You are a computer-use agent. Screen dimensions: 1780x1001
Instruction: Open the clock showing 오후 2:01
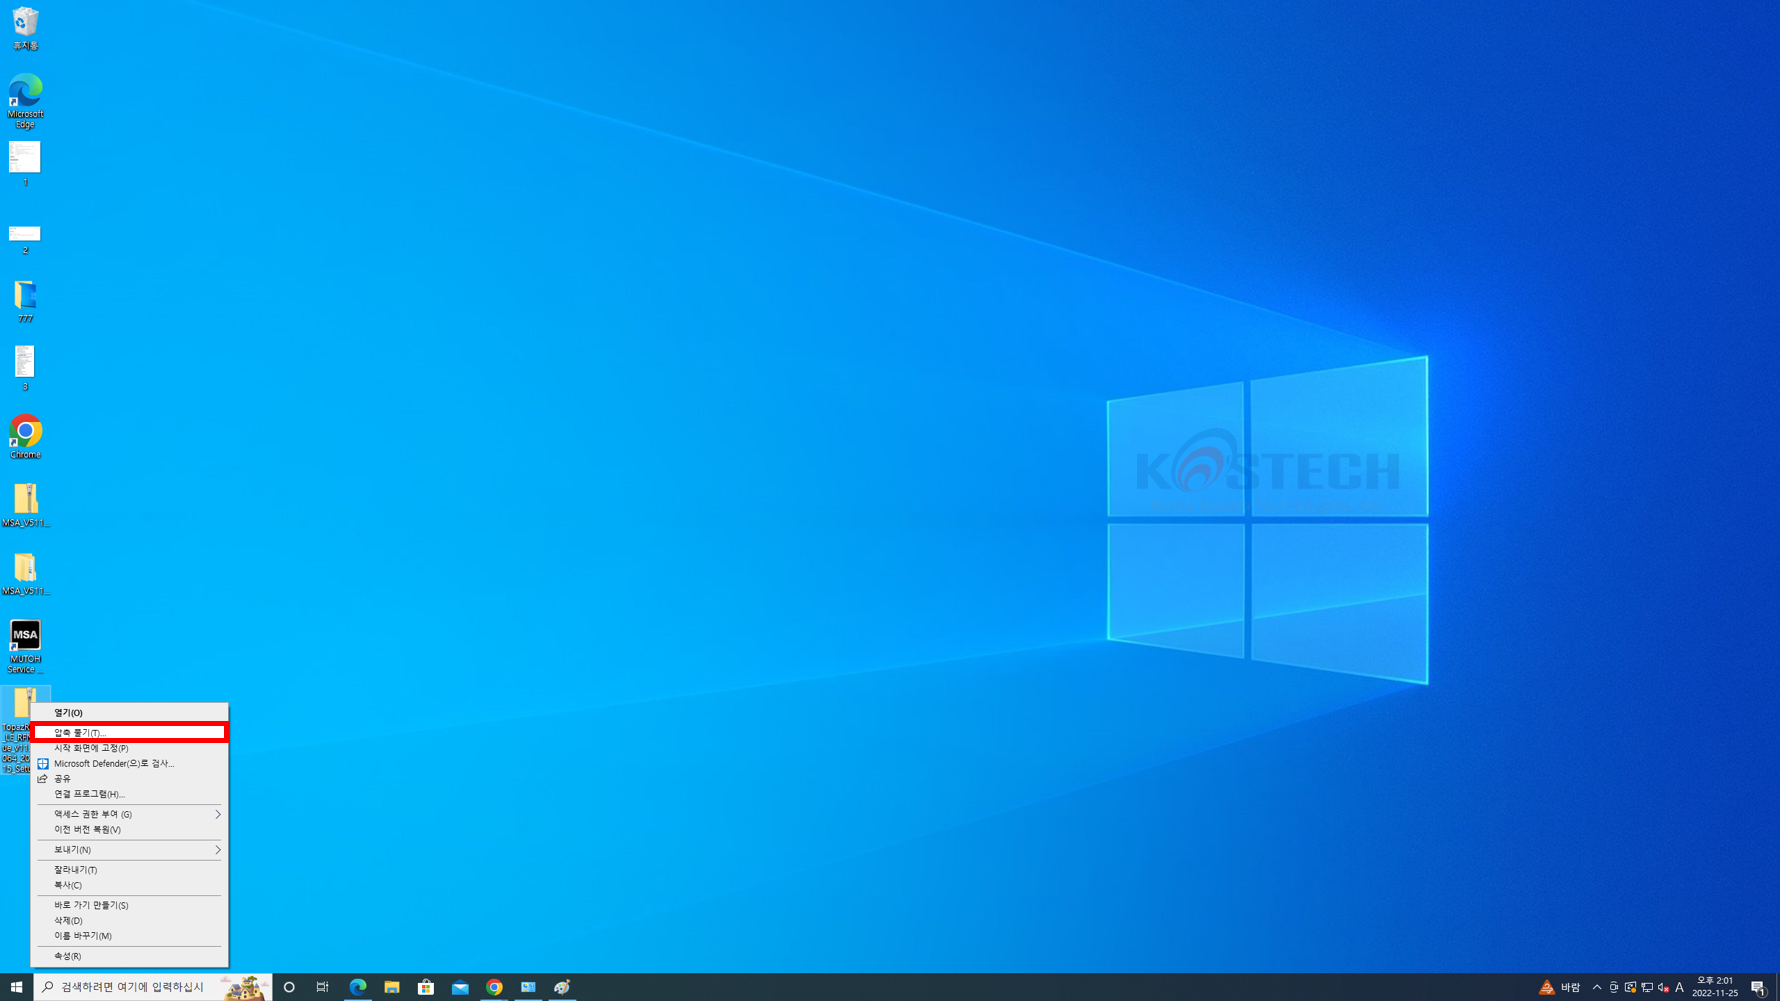1715,987
